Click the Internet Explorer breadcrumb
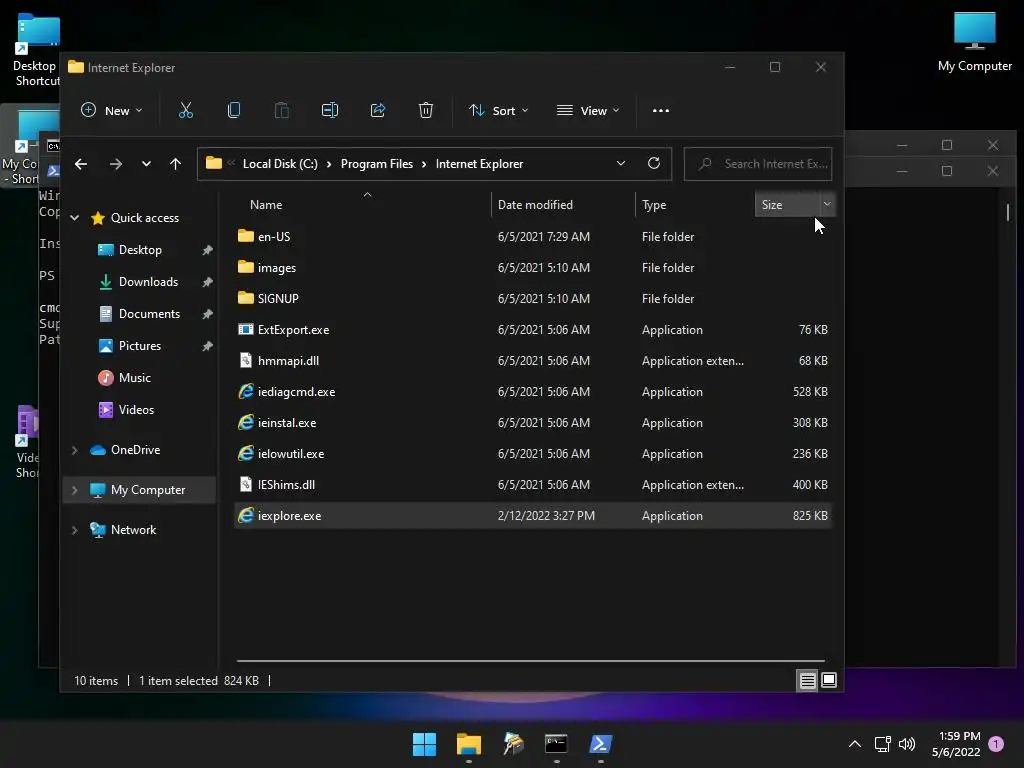 click(x=479, y=164)
